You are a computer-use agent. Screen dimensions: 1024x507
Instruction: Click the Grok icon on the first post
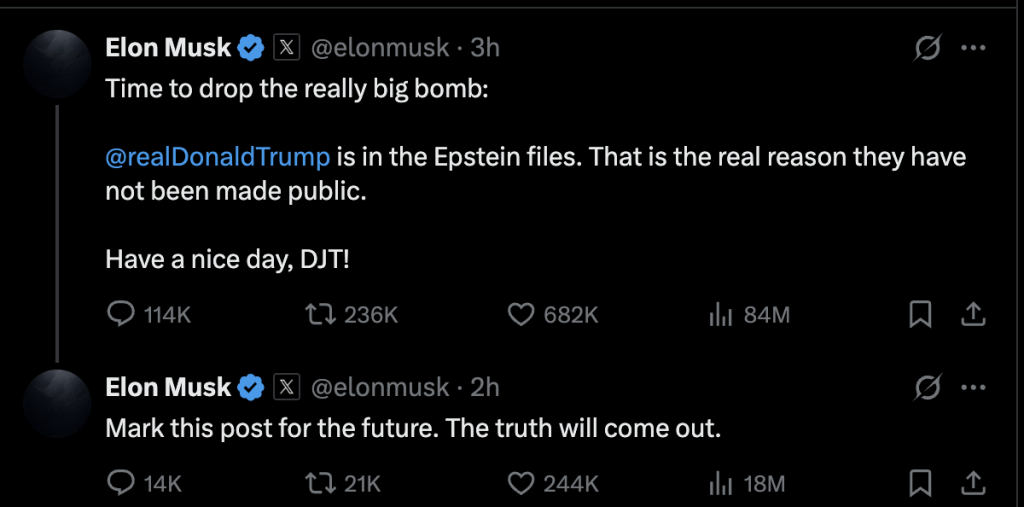point(928,48)
